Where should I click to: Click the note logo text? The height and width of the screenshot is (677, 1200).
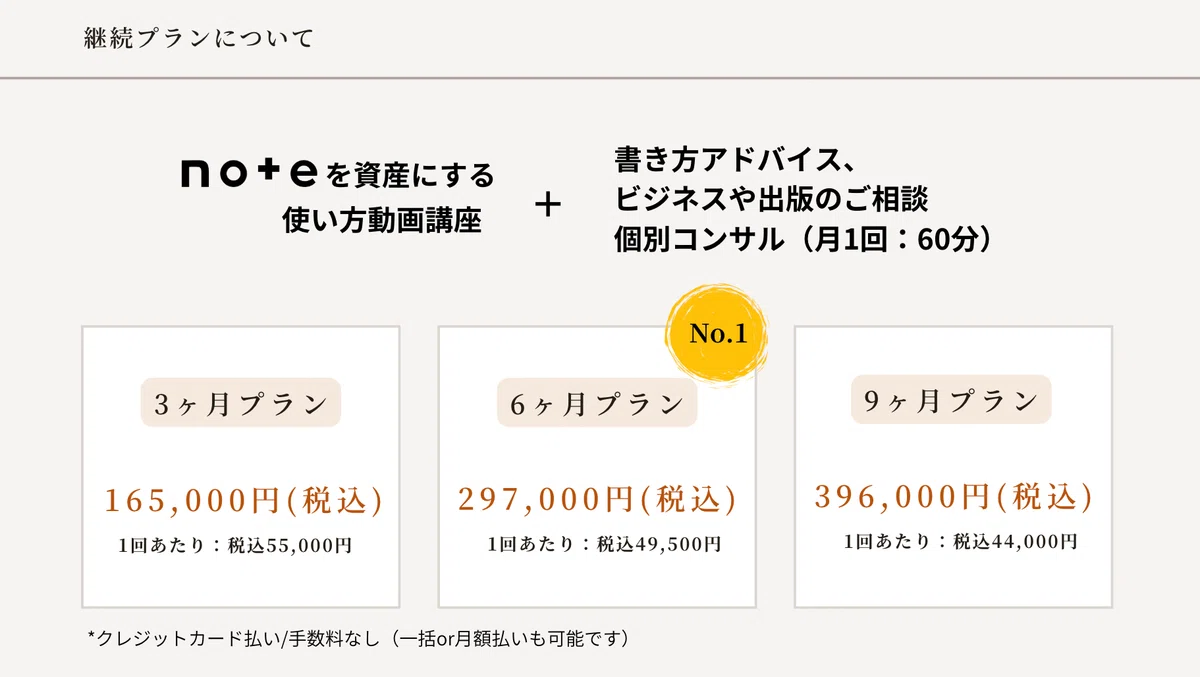(x=250, y=174)
